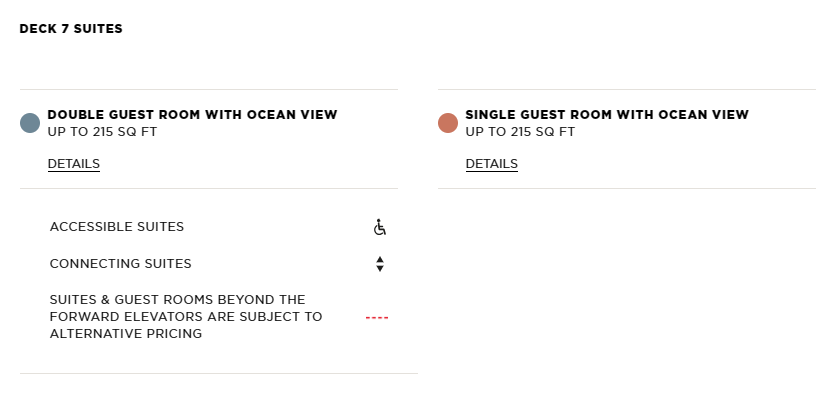Click the downward triangle of connecting suites icon

tap(380, 268)
